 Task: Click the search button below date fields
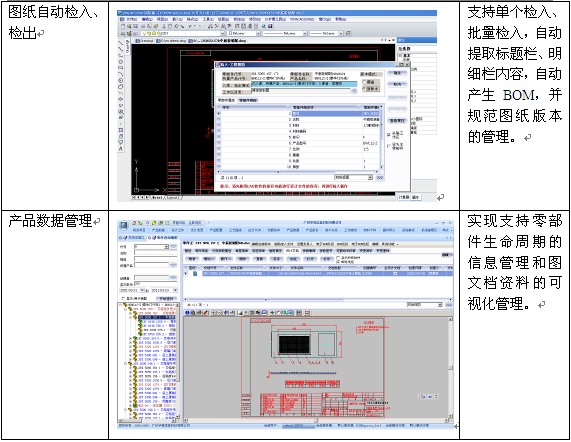click(x=166, y=299)
